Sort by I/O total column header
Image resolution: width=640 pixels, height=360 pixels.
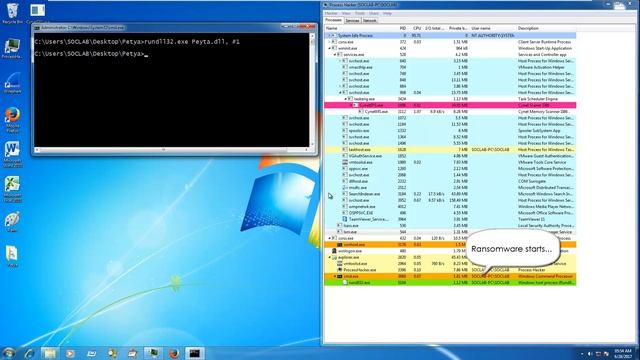pos(435,28)
